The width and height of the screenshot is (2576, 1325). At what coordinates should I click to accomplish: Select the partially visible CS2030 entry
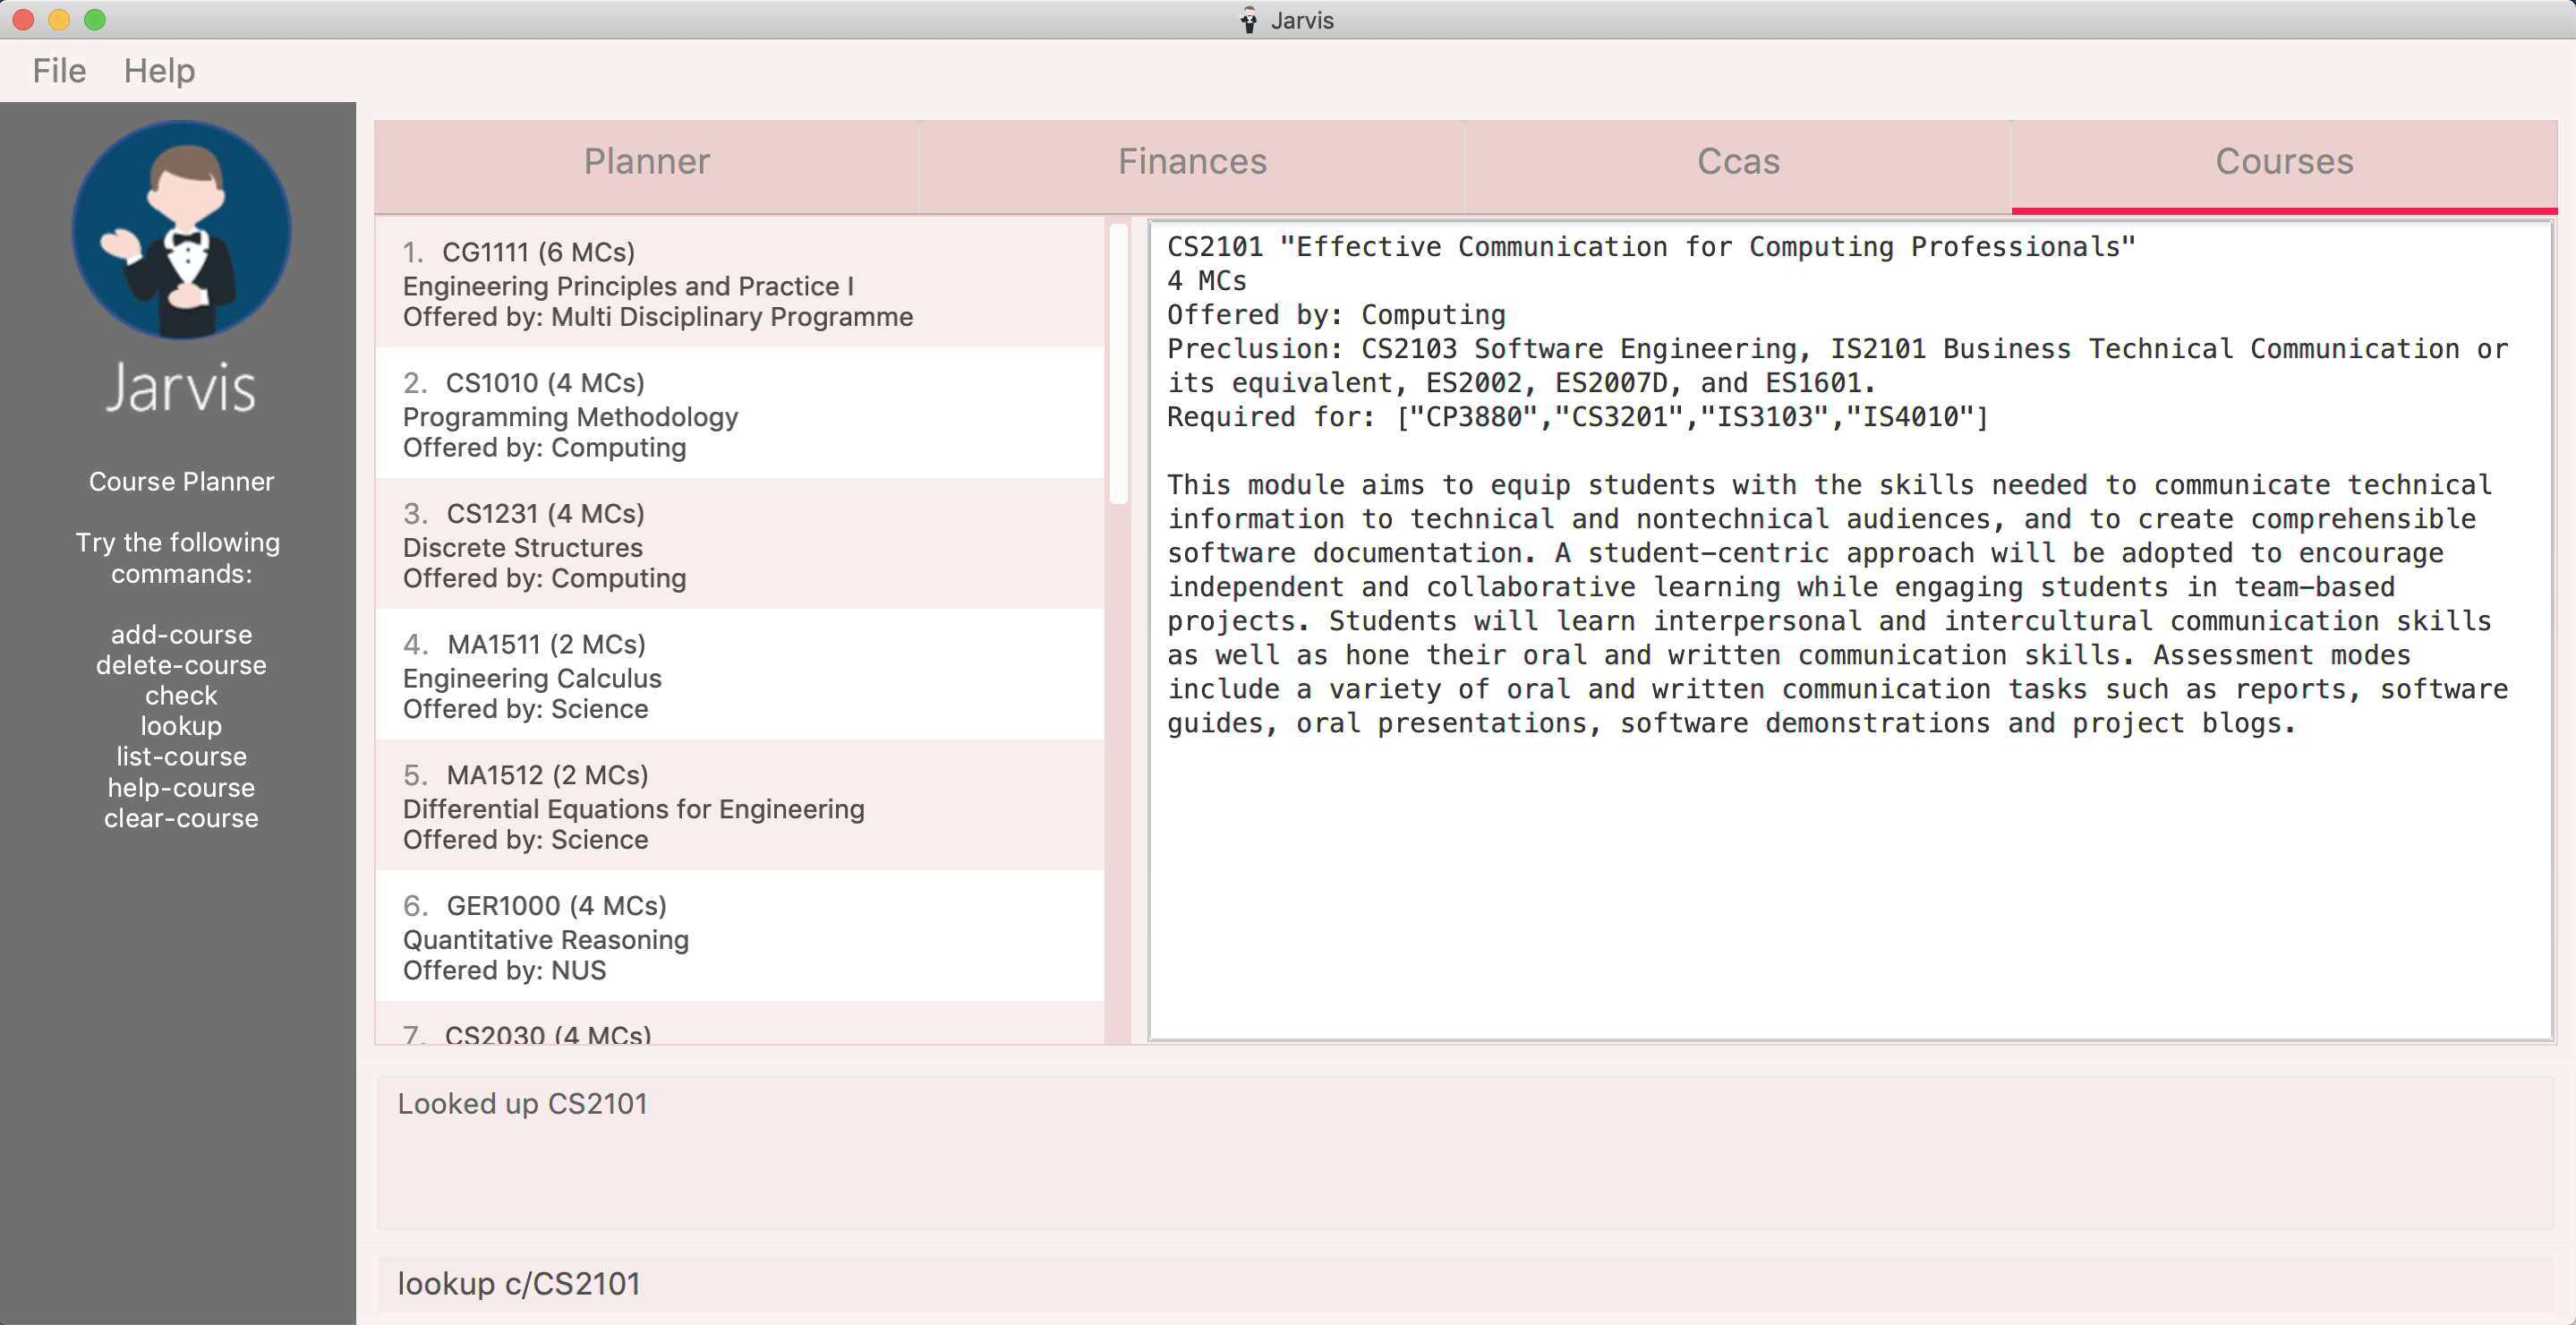click(x=740, y=1024)
